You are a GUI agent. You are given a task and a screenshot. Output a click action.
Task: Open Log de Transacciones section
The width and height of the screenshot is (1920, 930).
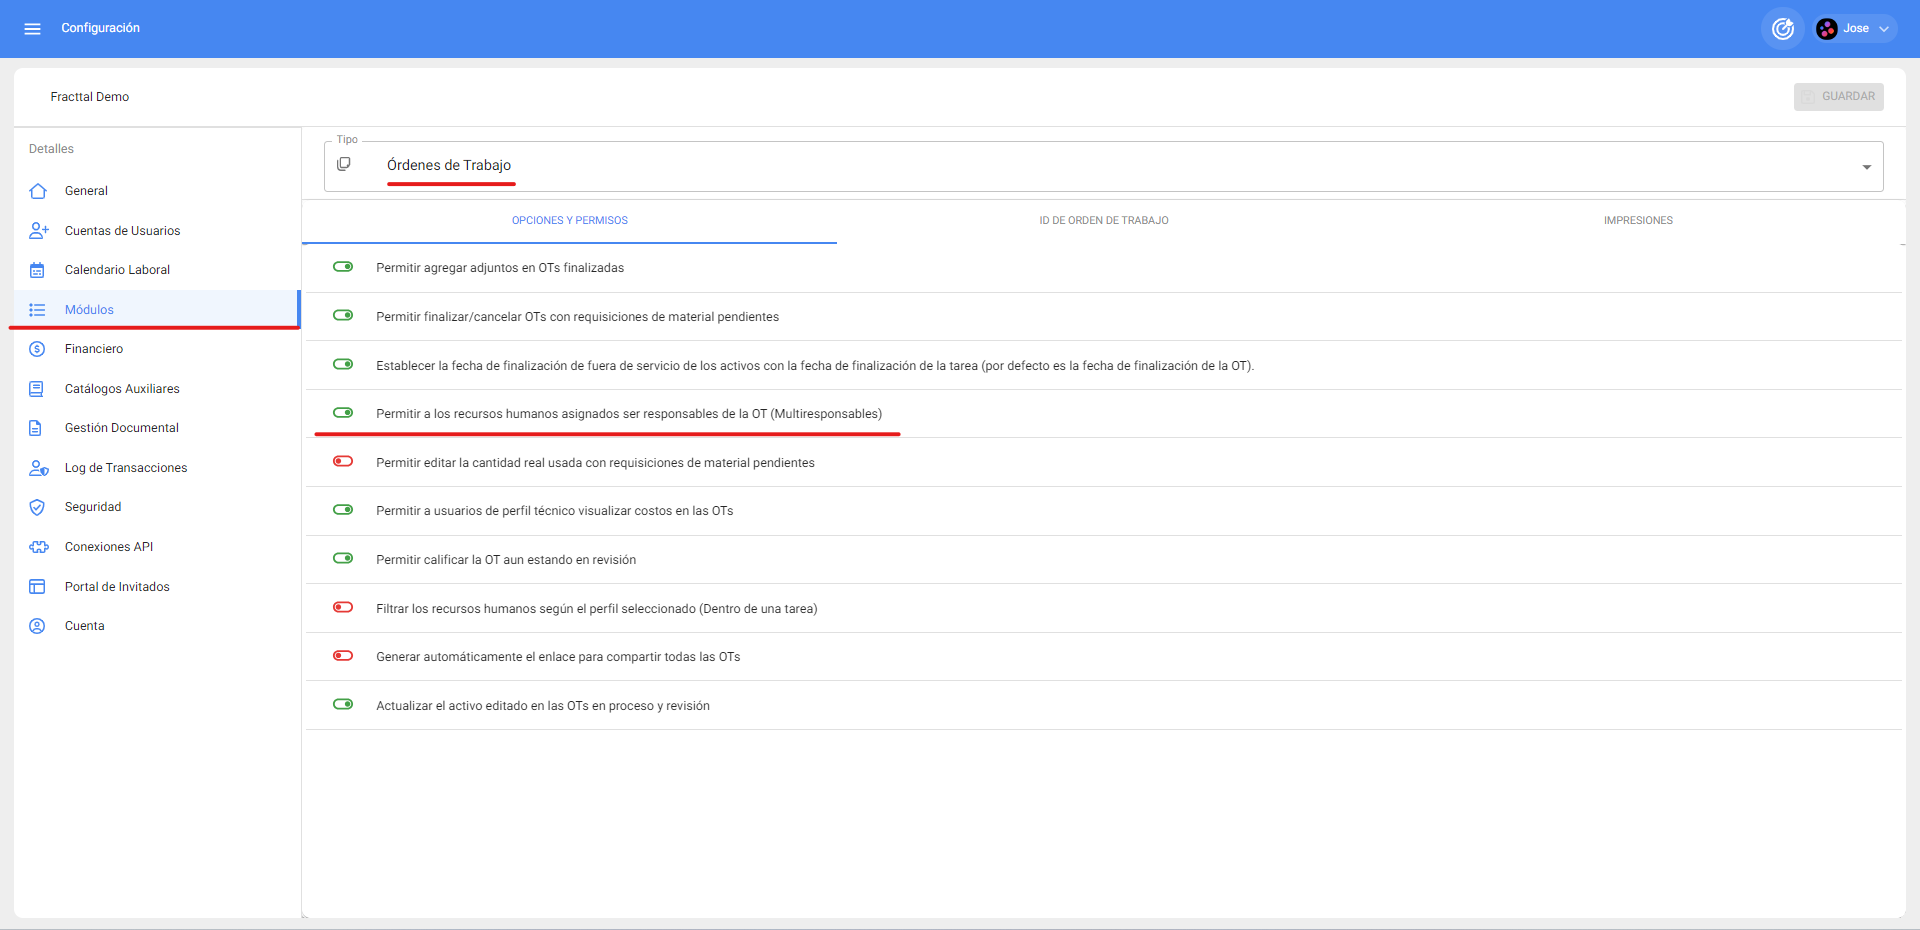[126, 468]
